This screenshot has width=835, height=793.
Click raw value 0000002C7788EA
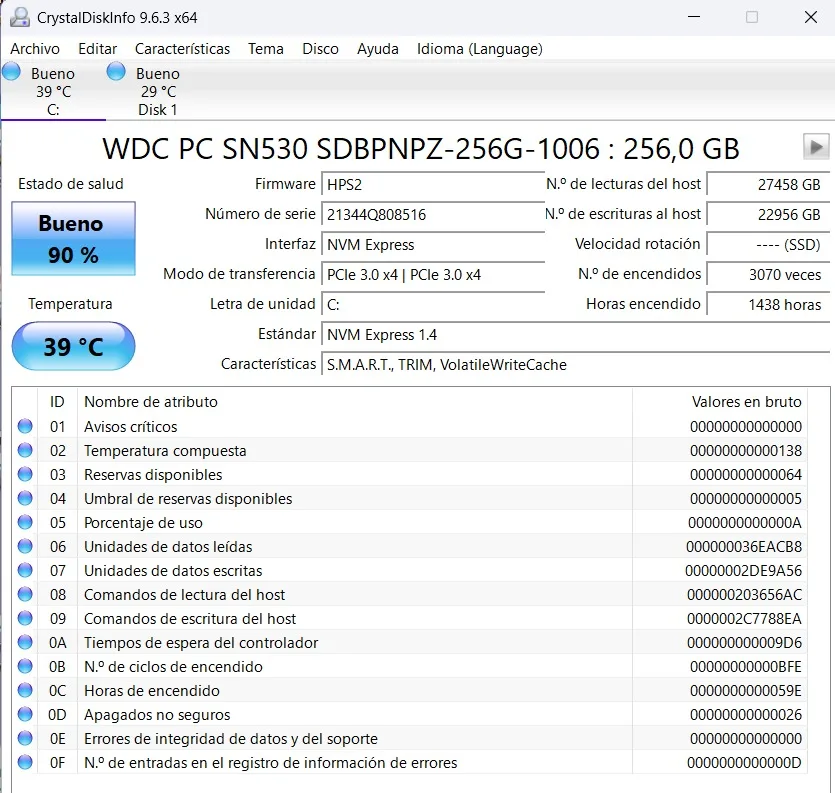pos(744,618)
